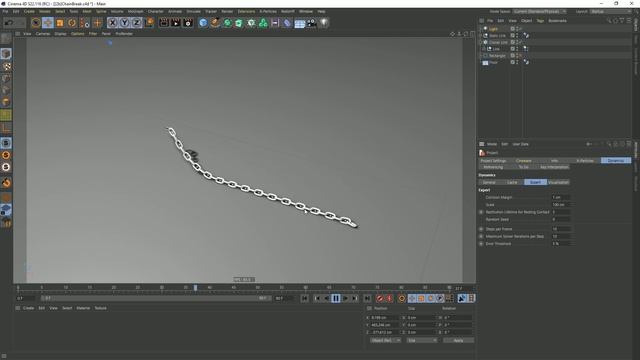Open the Dynamics tab in Attributes
640x360 pixels.
pos(616,160)
